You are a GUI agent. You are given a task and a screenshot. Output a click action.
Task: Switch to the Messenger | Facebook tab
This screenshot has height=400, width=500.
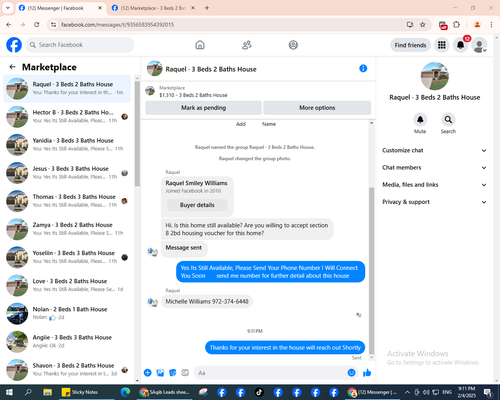(x=60, y=8)
